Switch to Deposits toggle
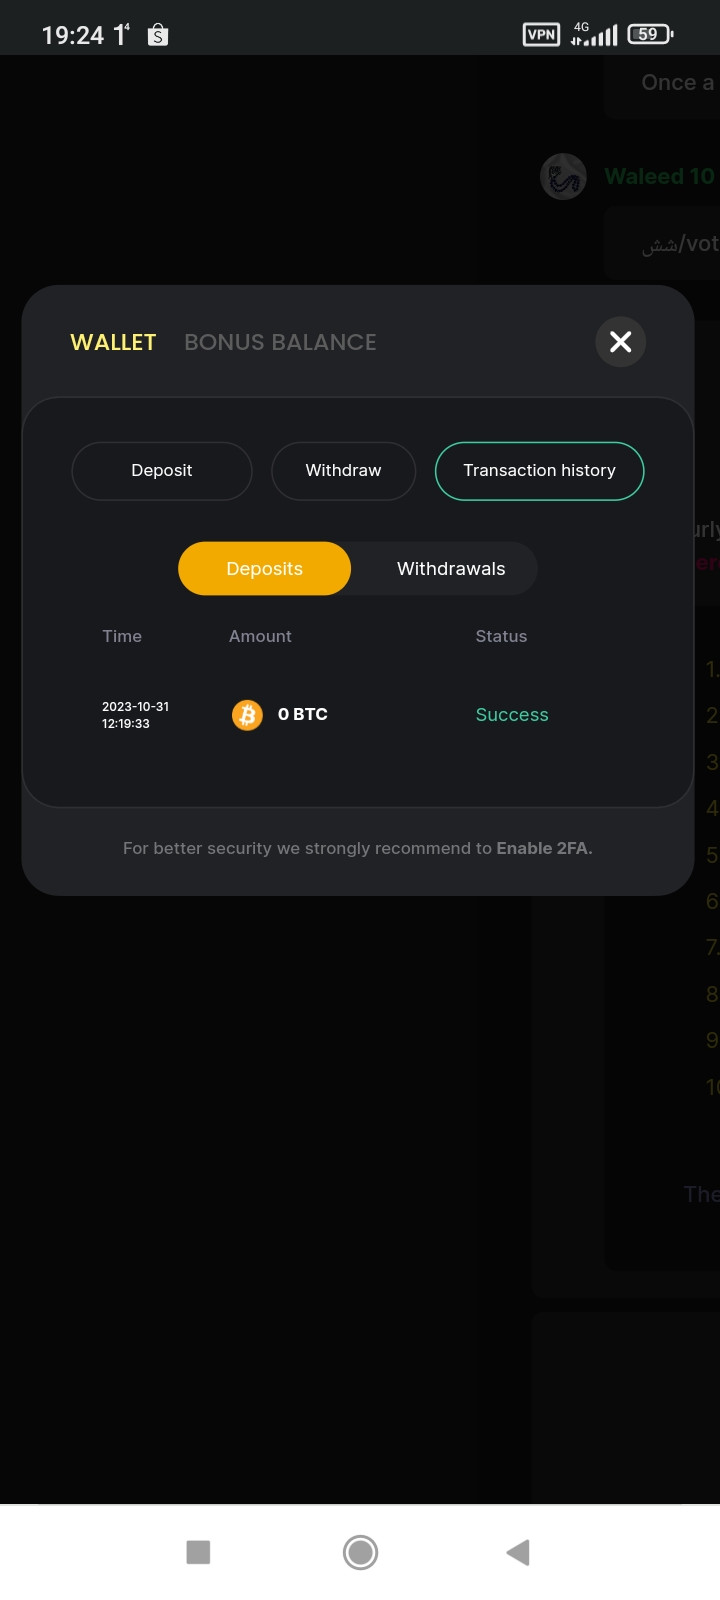 (264, 568)
